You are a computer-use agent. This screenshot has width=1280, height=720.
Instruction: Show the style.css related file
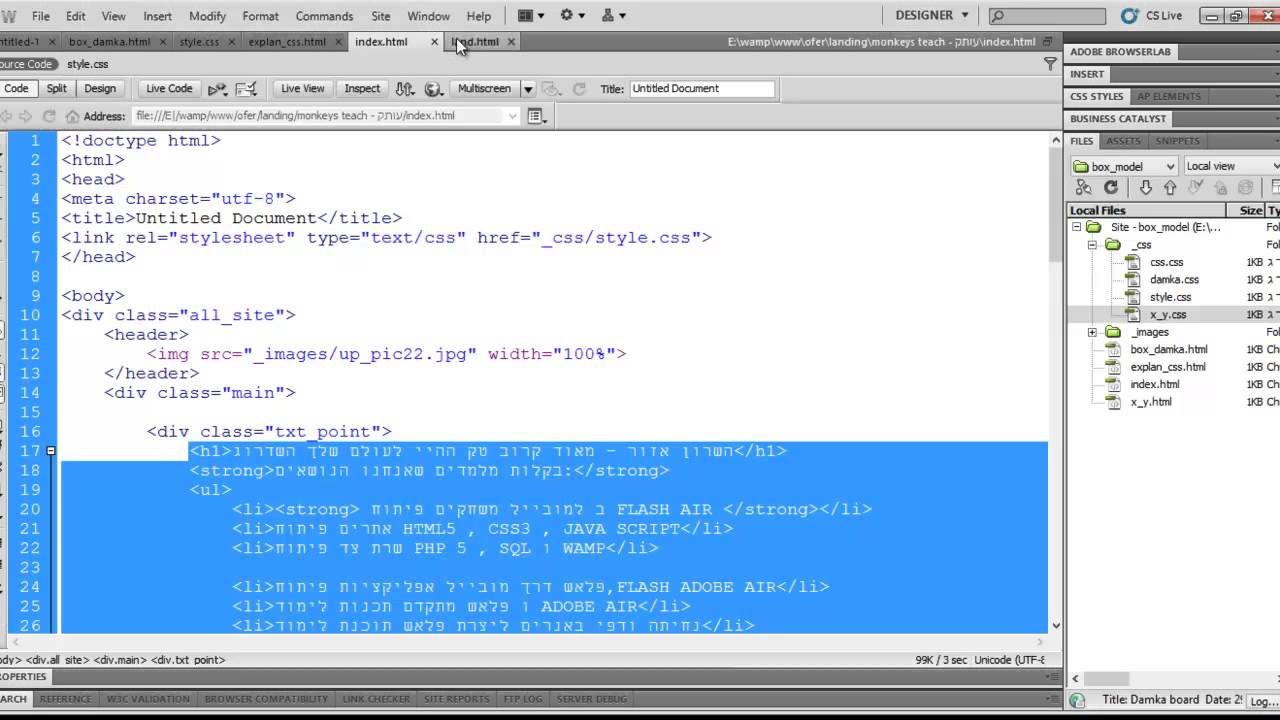(87, 64)
